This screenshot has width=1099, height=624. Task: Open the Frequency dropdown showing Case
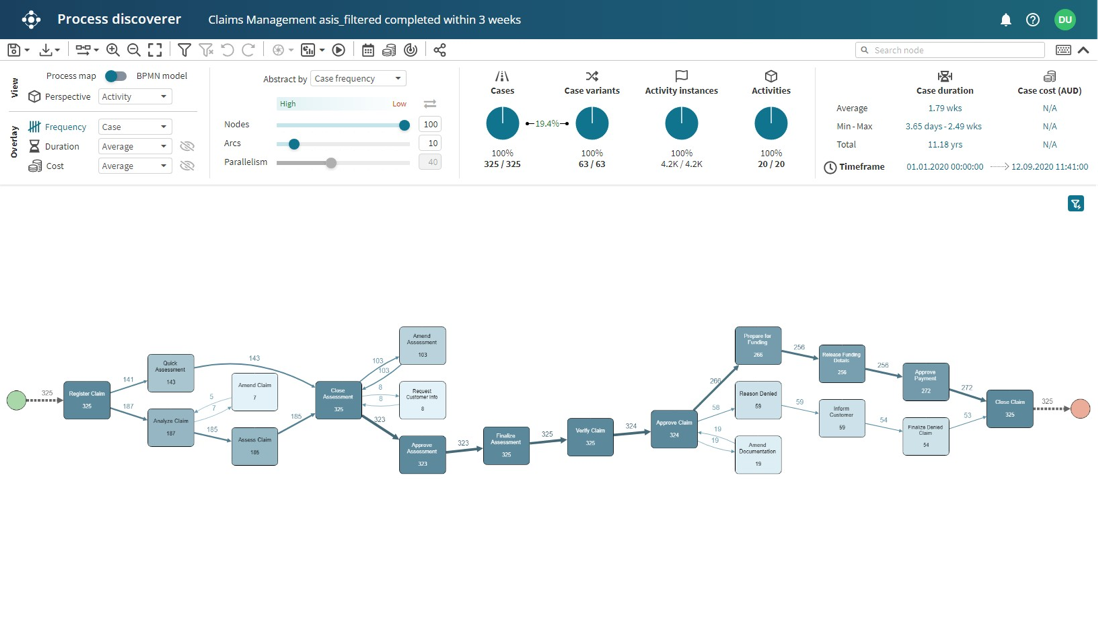pyautogui.click(x=135, y=127)
